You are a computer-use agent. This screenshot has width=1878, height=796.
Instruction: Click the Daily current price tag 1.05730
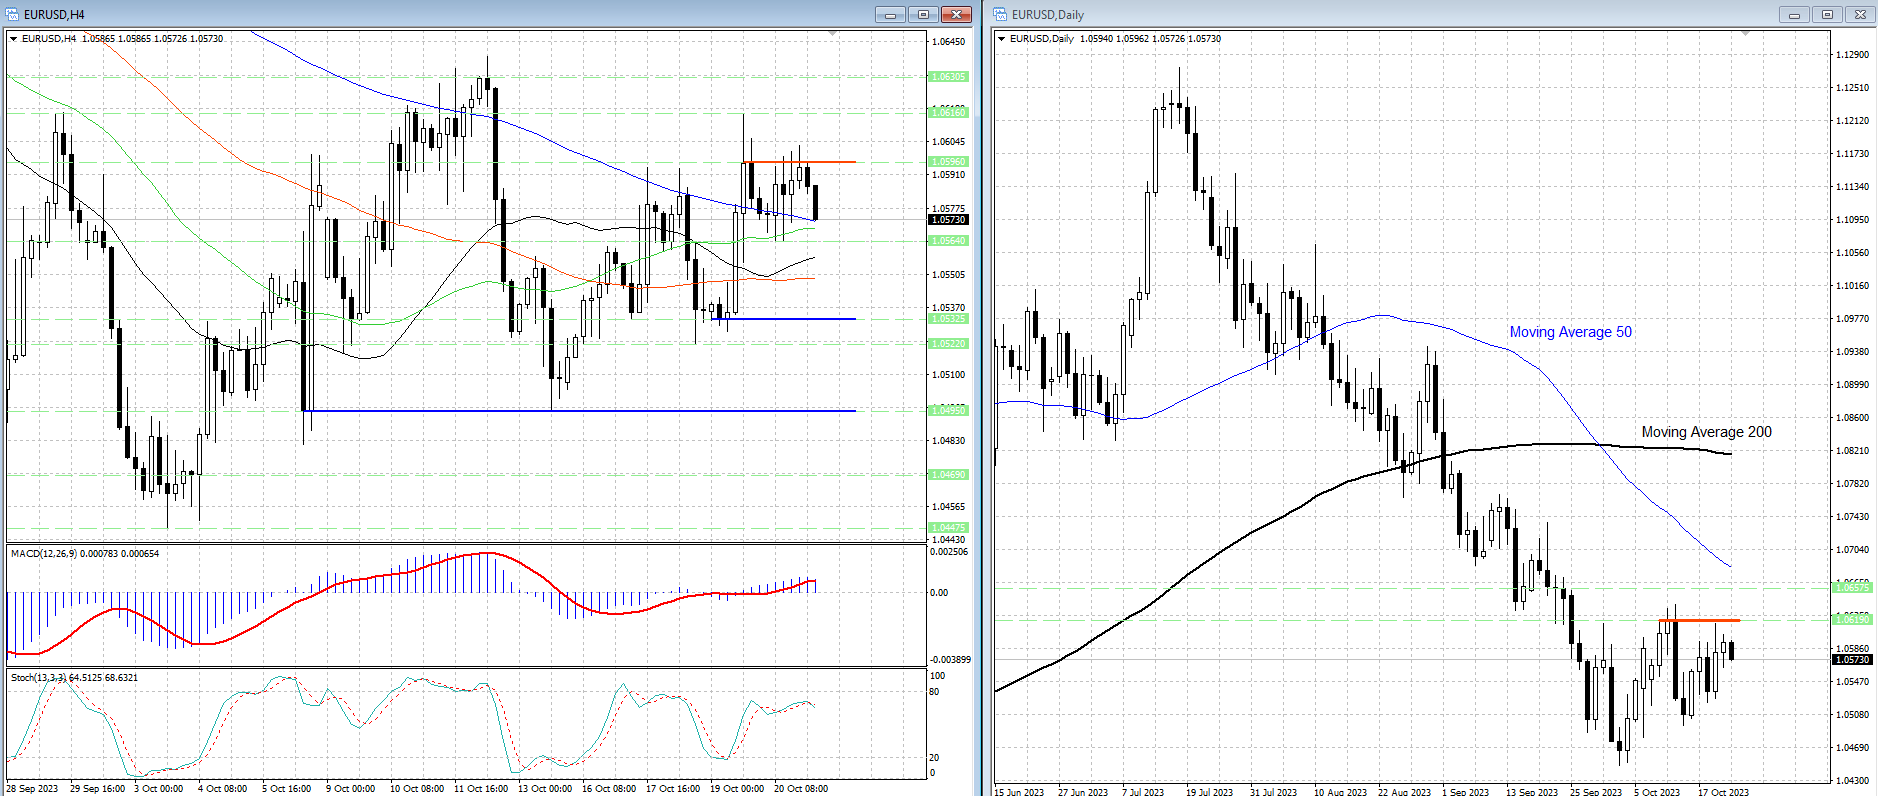coord(1852,660)
